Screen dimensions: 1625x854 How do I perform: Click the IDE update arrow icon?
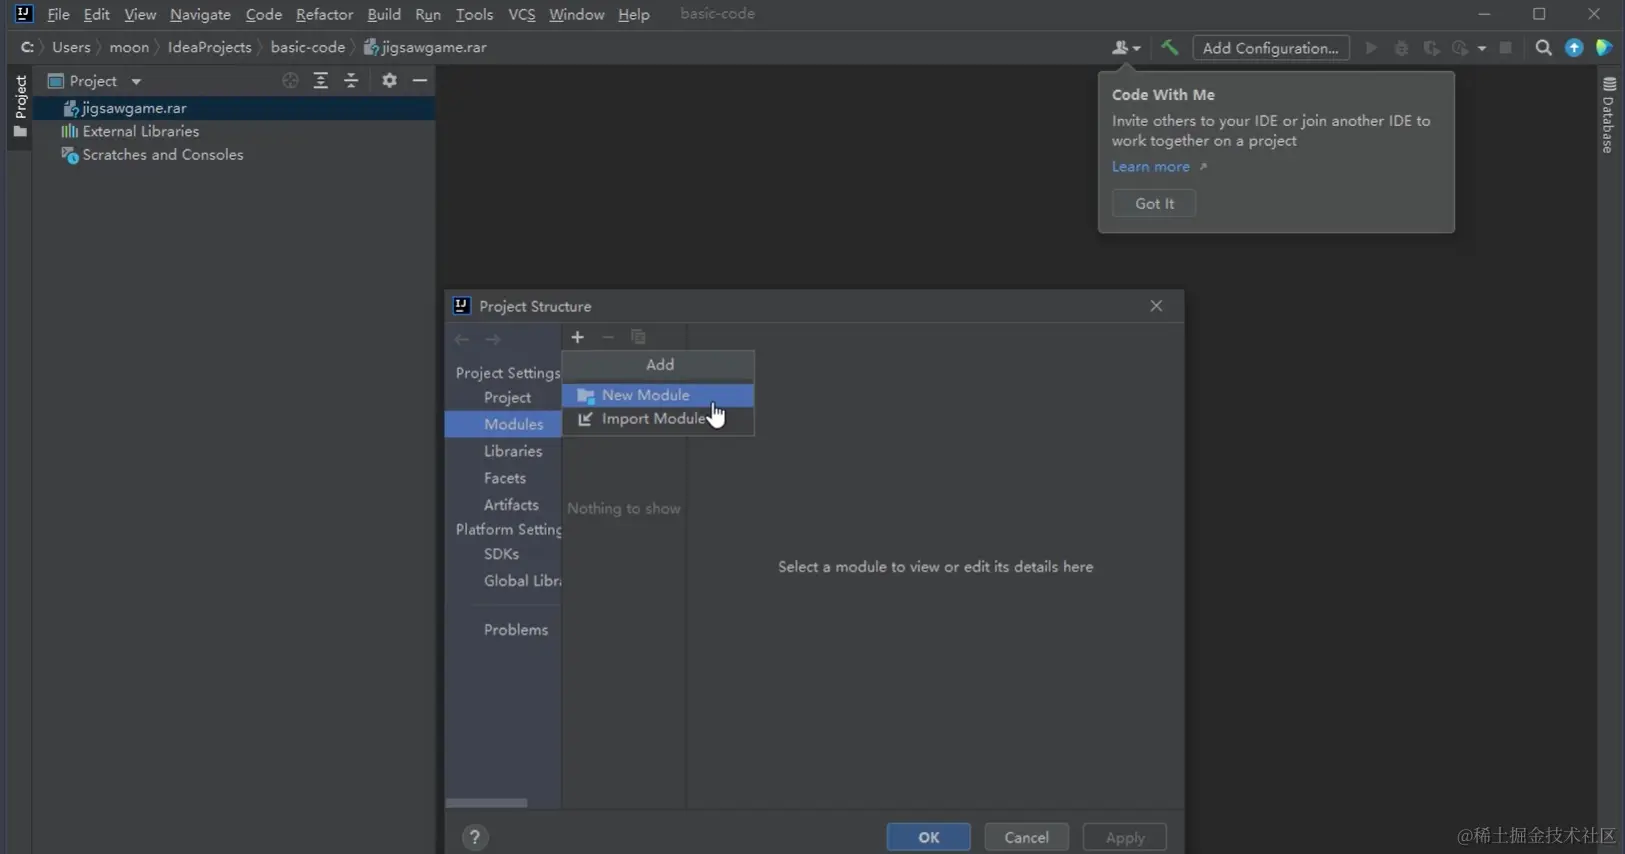(x=1574, y=48)
